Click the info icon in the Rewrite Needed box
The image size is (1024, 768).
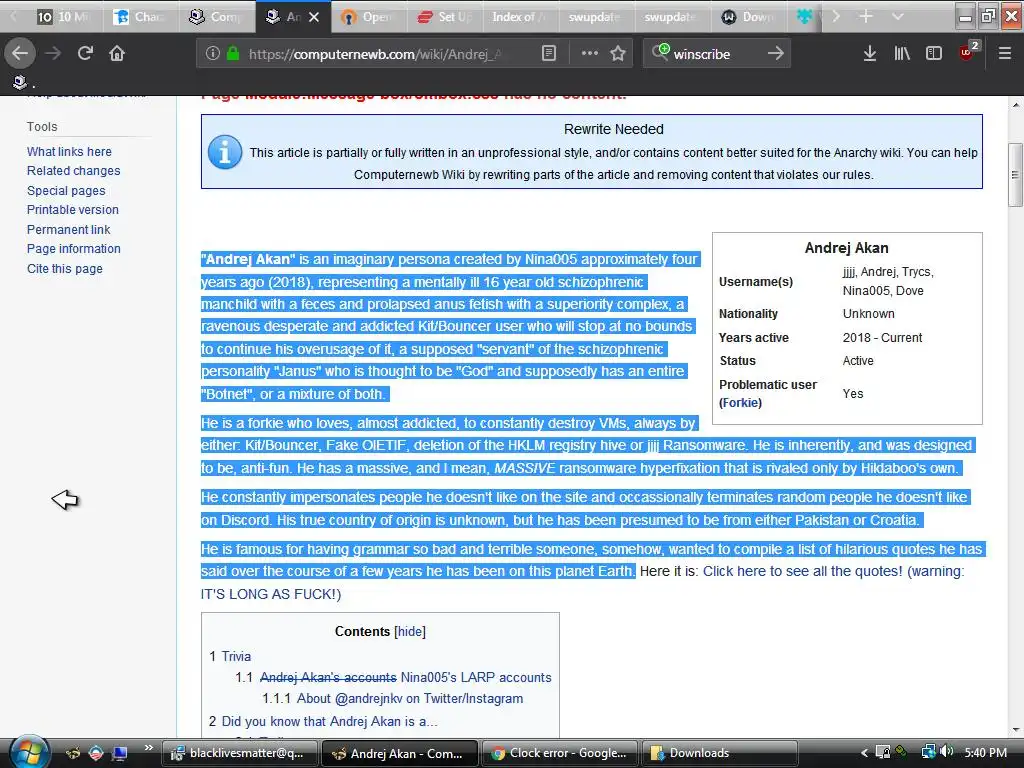[225, 152]
